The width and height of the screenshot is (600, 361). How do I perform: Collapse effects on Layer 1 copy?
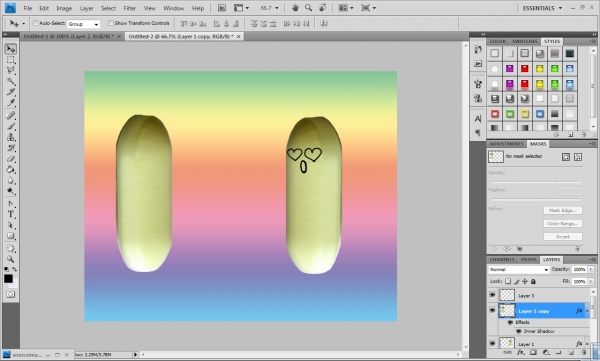[587, 311]
